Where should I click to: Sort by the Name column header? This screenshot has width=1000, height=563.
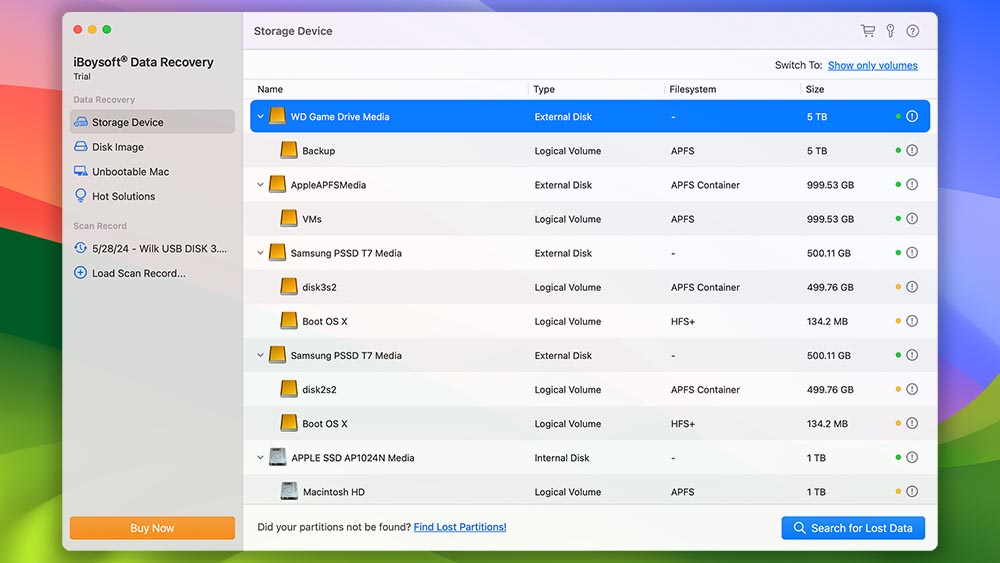[270, 89]
